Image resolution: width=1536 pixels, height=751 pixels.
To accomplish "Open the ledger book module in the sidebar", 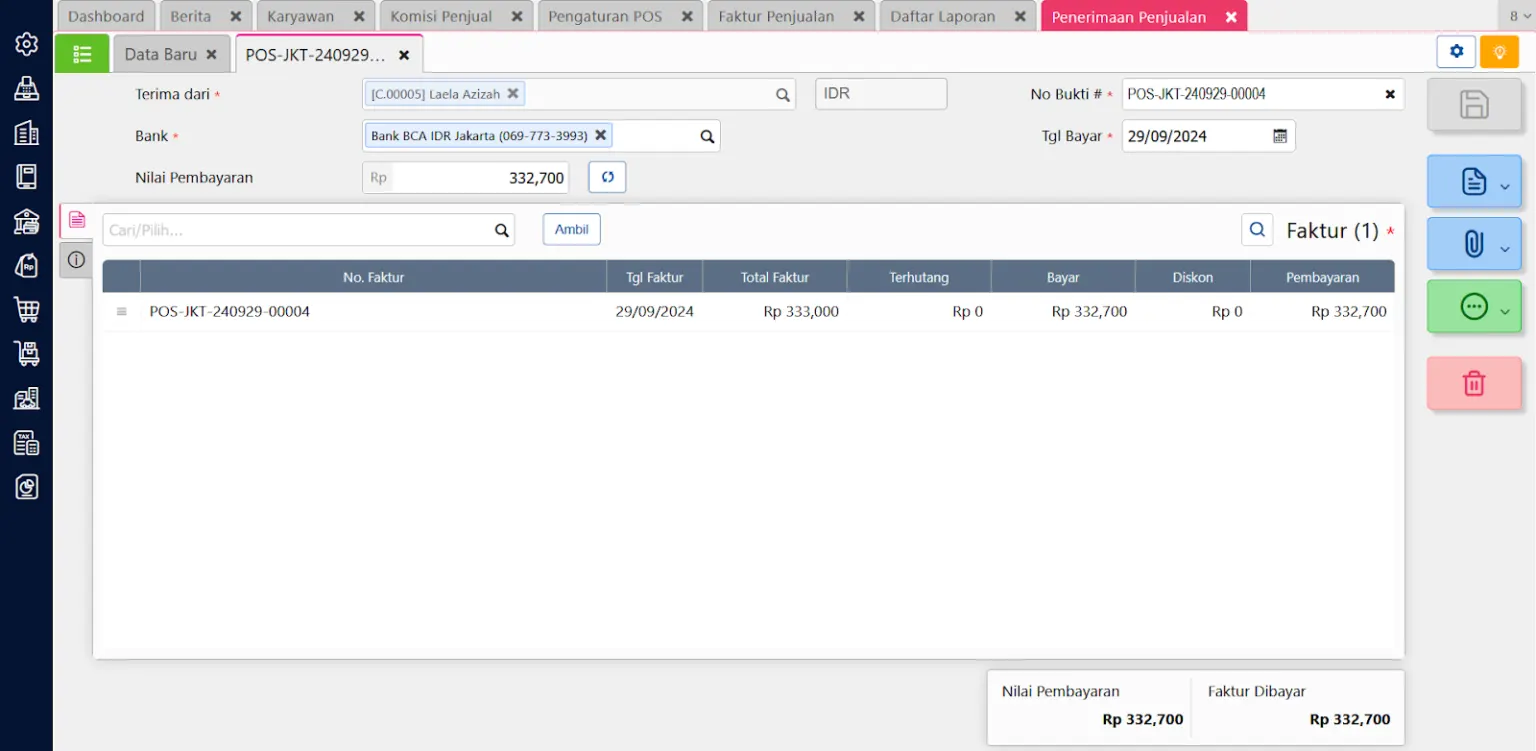I will click(26, 177).
